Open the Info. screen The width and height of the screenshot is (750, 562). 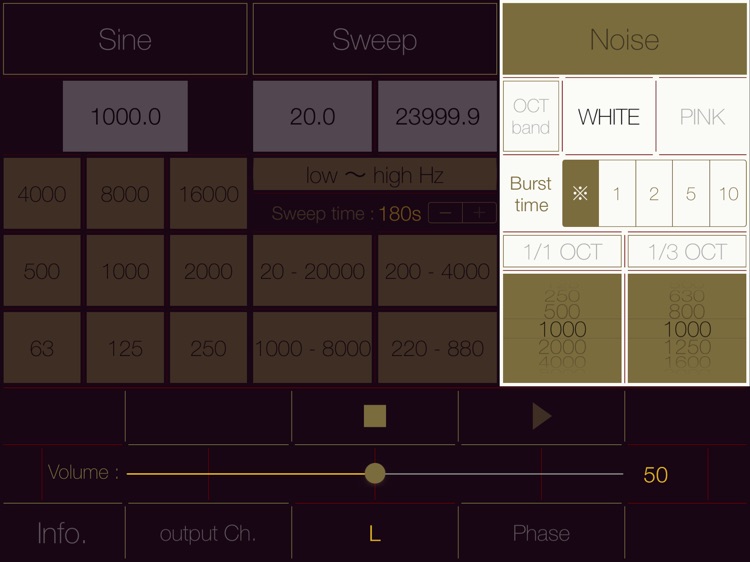tap(62, 533)
